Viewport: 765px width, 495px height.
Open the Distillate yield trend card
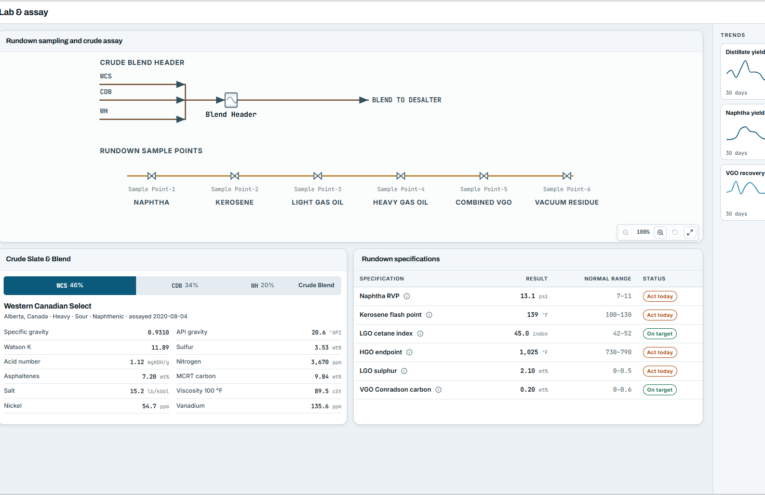[x=743, y=71]
